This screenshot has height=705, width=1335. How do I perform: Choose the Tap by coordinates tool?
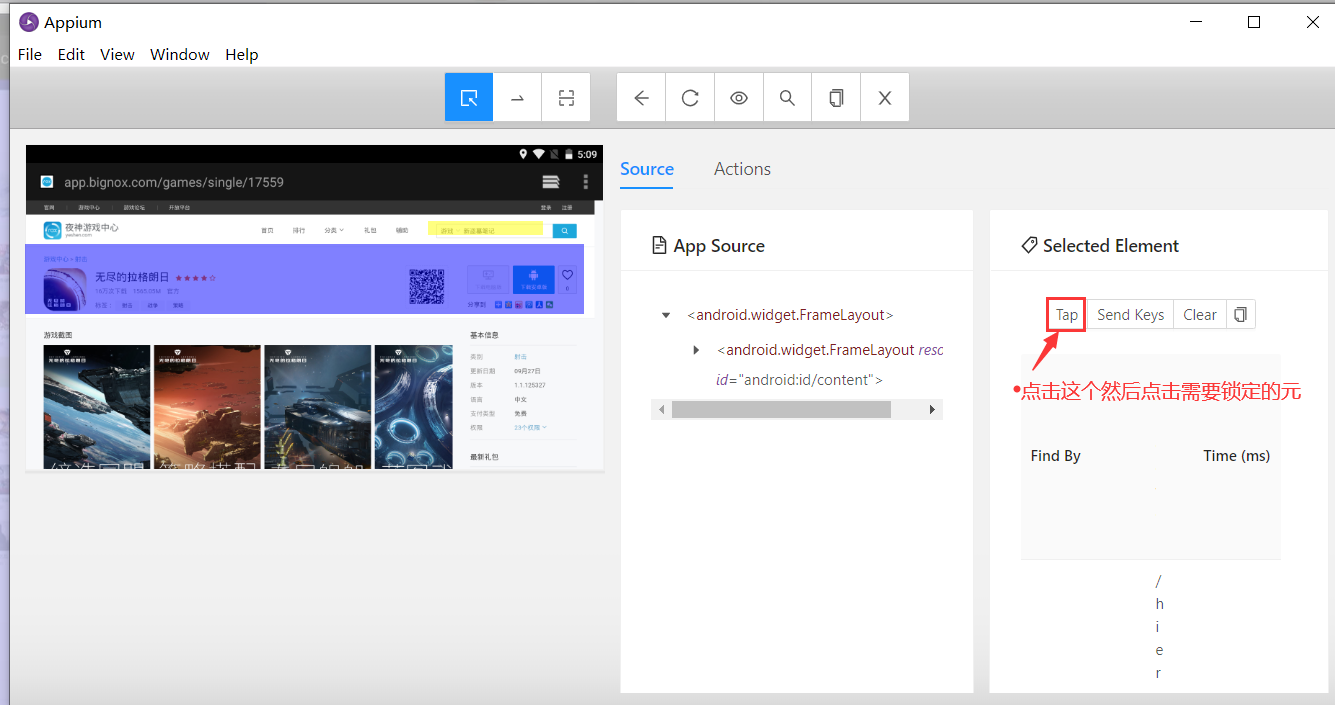click(x=566, y=97)
